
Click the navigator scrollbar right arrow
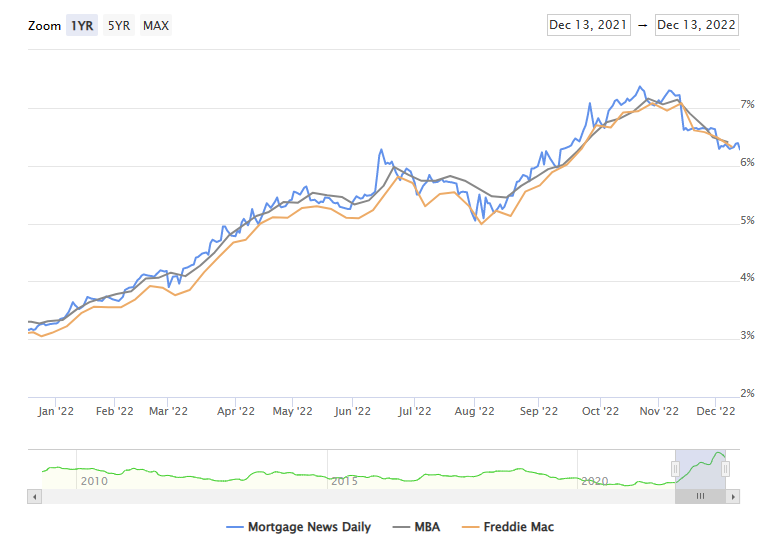click(x=733, y=497)
